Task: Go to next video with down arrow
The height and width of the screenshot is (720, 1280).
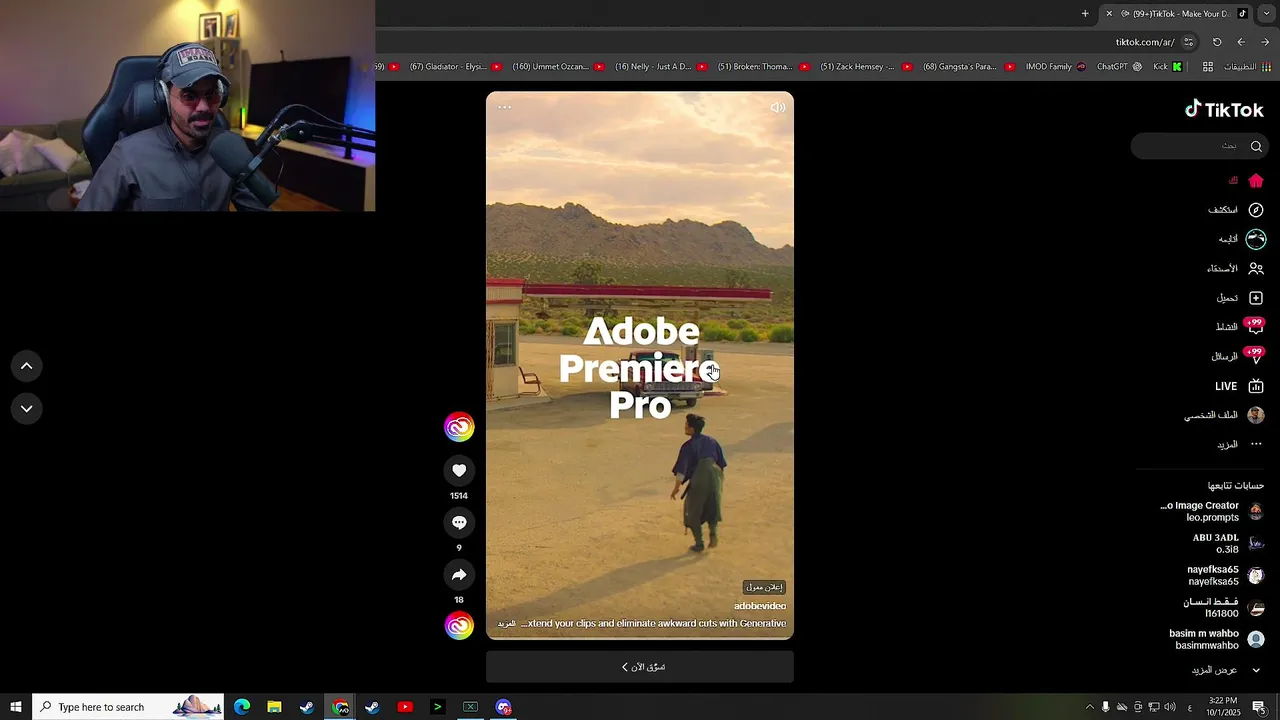Action: point(27,408)
